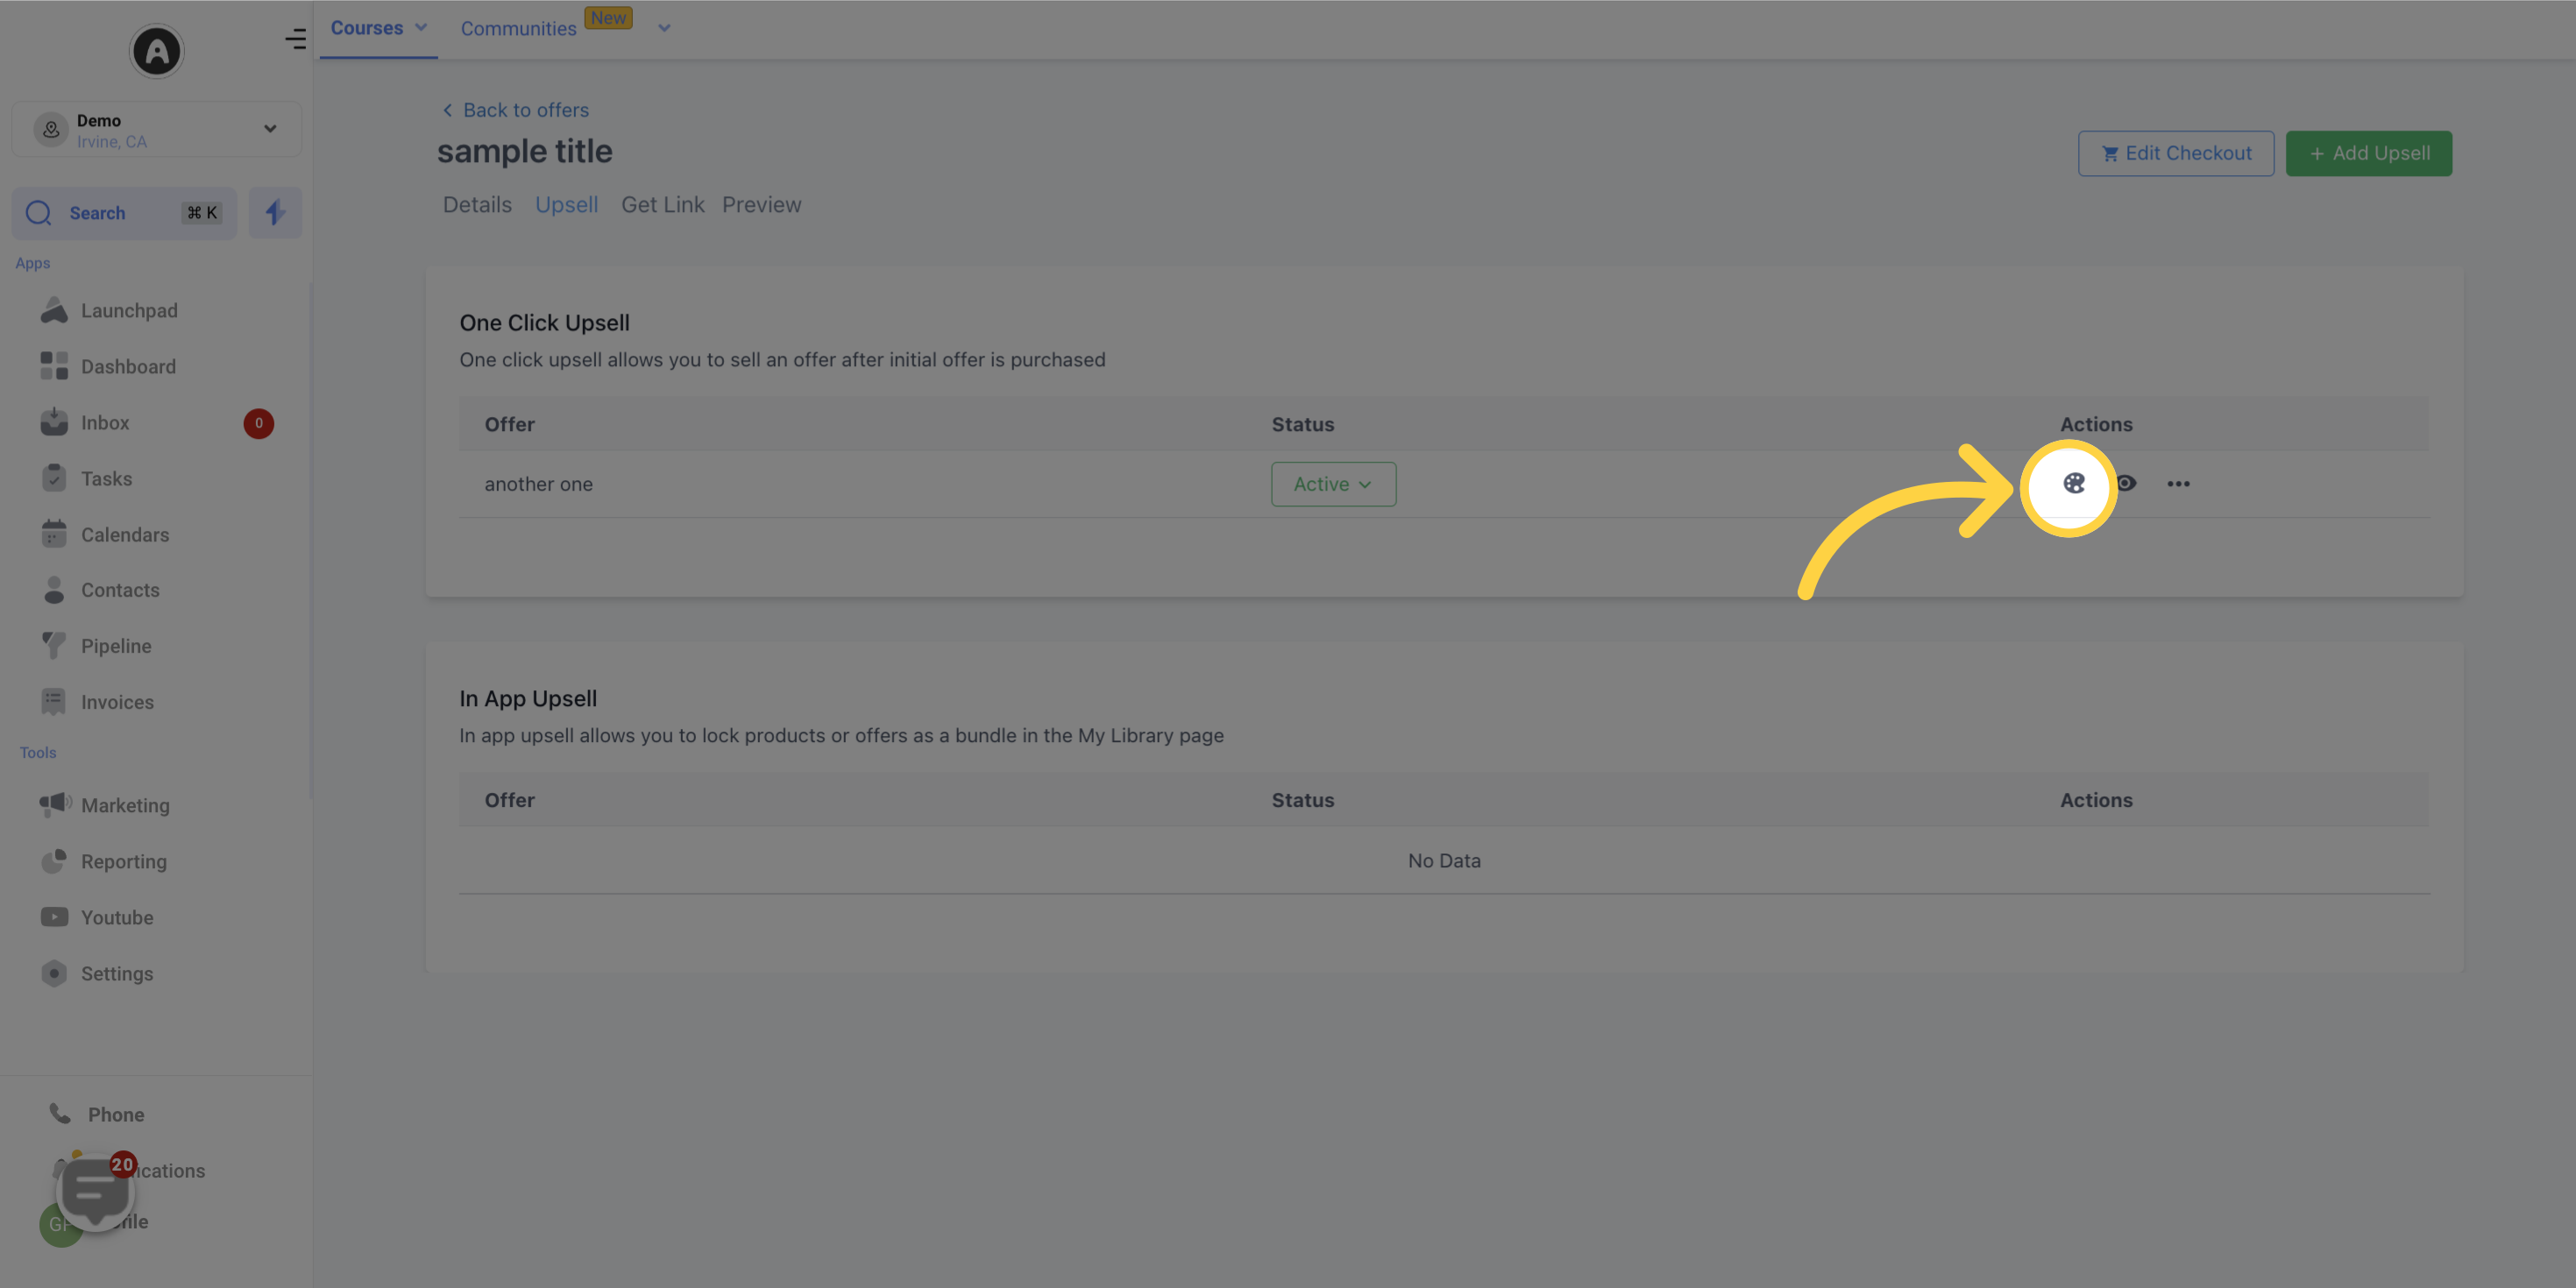Click the eye visibility icon for upsell
Viewport: 2576px width, 1288px height.
tap(2125, 483)
